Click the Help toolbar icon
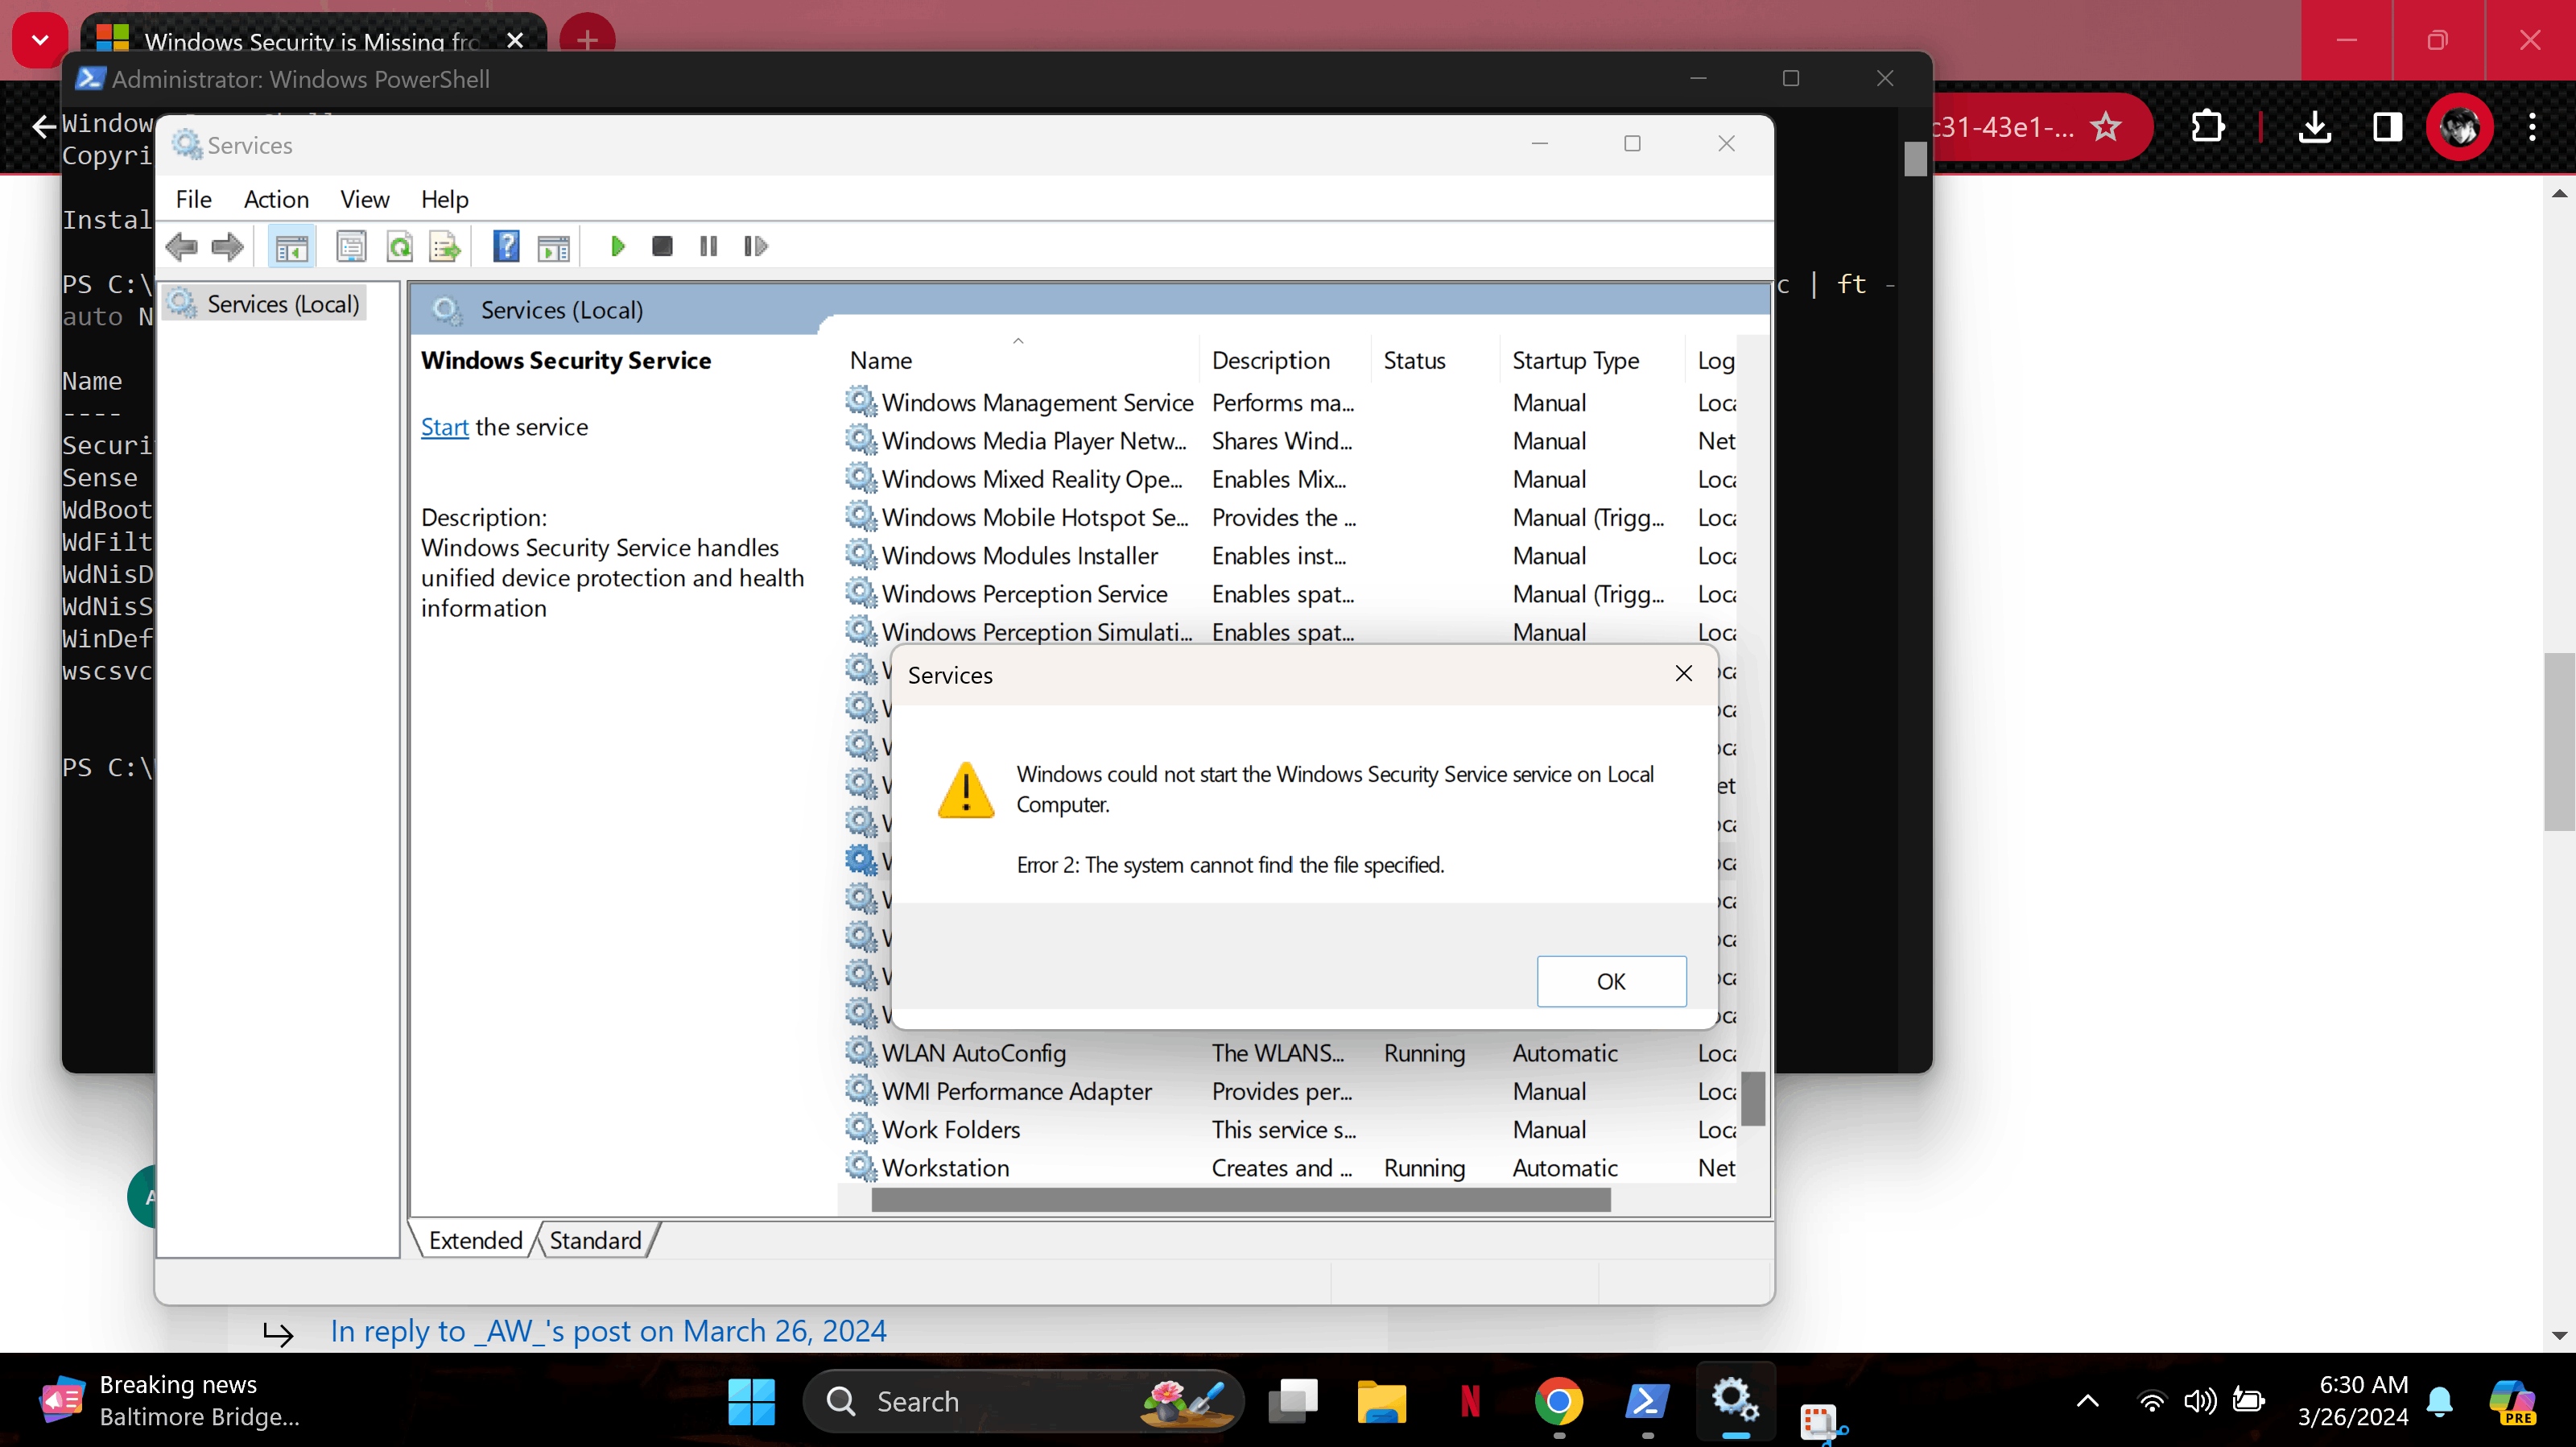 coord(506,246)
